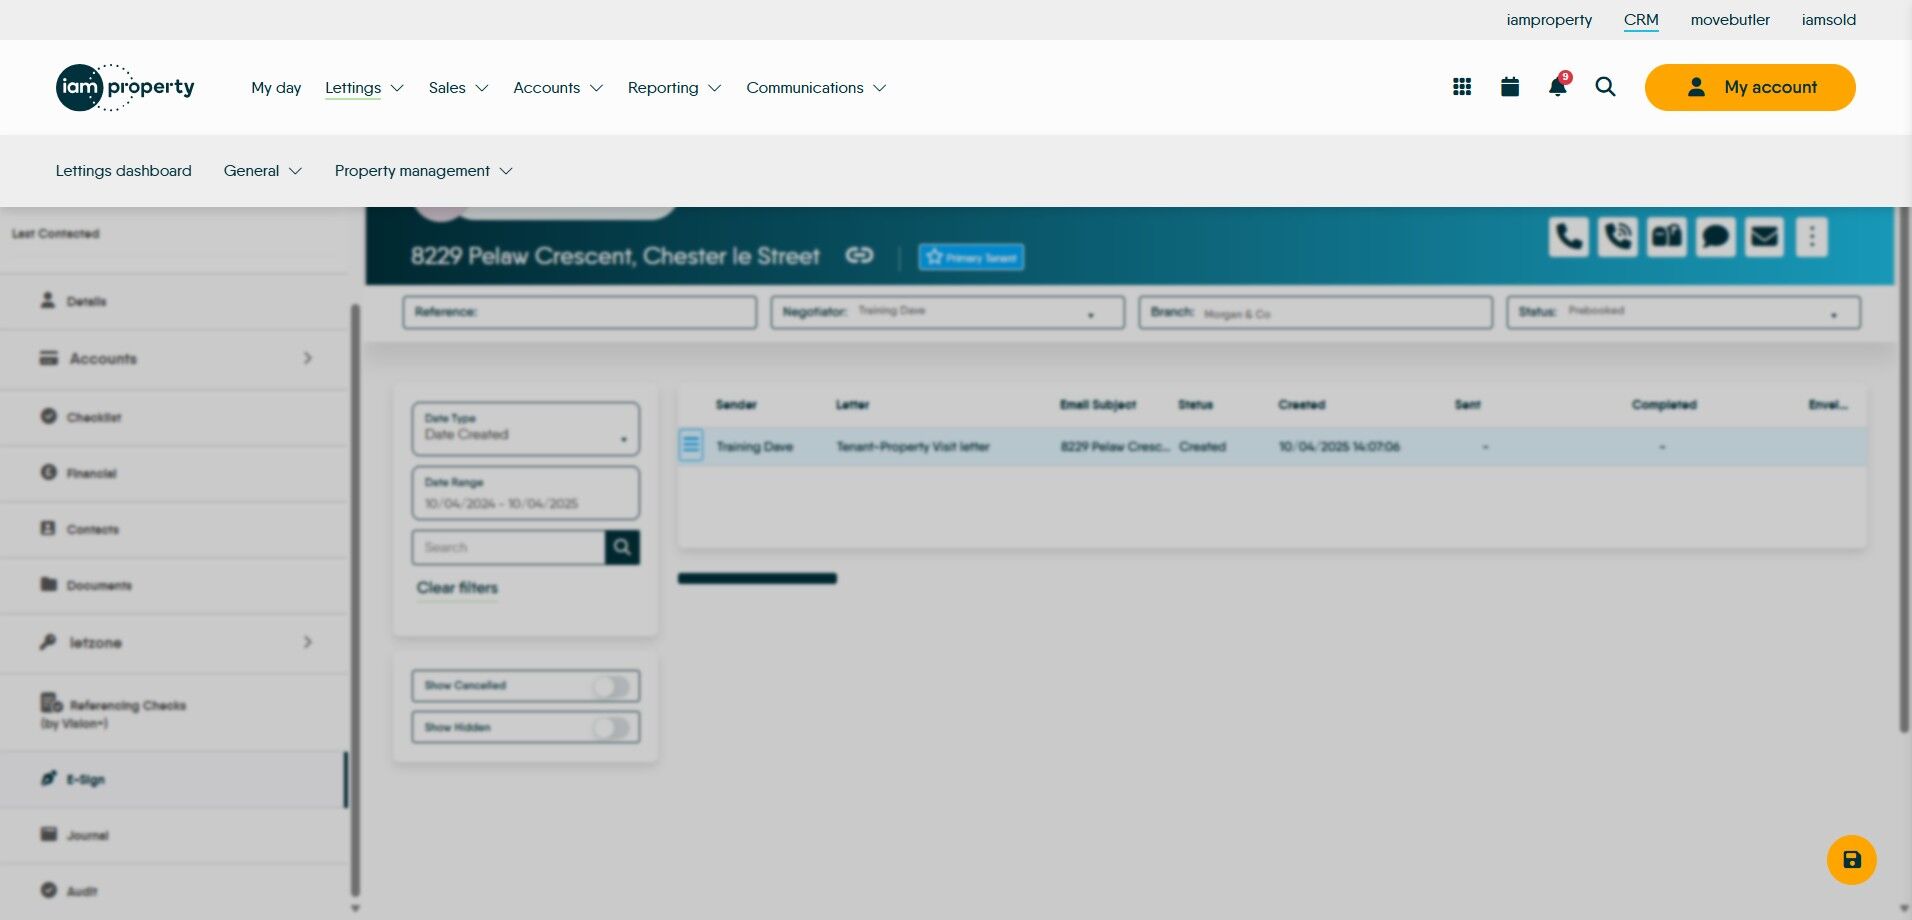Image resolution: width=1912 pixels, height=920 pixels.
Task: Expand the Lettings menu
Action: (364, 88)
